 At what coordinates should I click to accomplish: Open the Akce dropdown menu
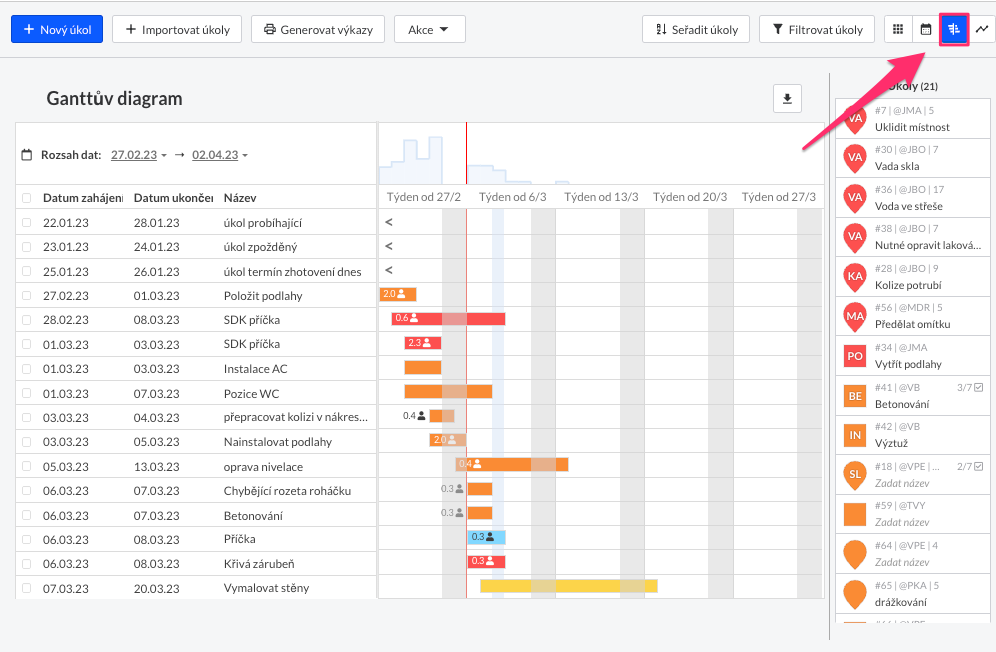(x=429, y=29)
